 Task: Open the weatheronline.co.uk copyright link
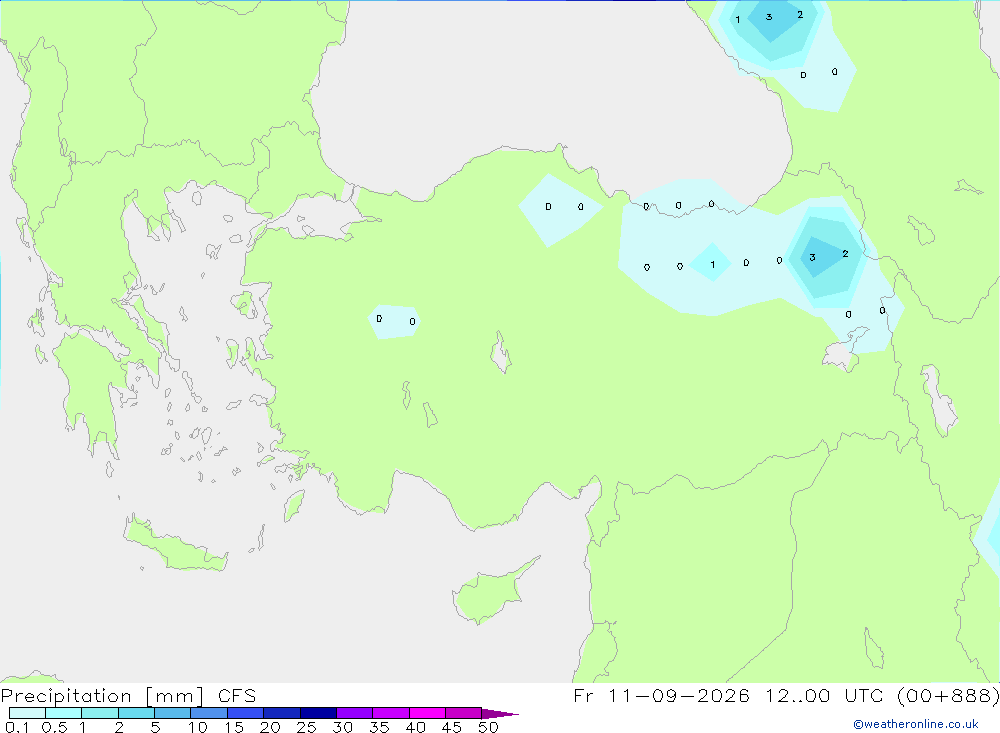(916, 724)
